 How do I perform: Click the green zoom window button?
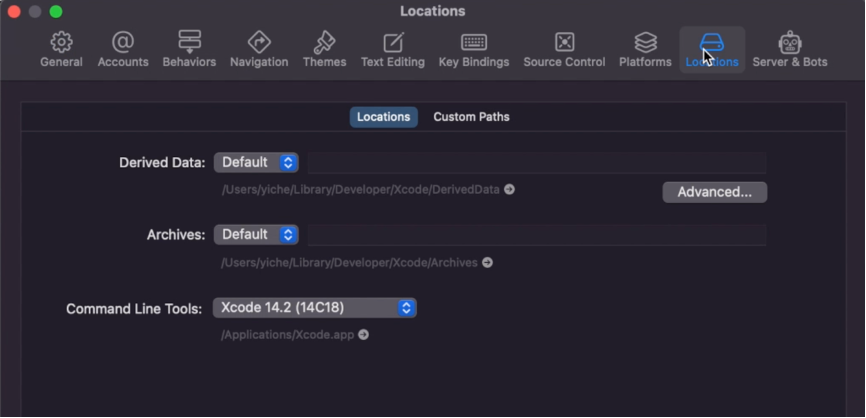[56, 12]
